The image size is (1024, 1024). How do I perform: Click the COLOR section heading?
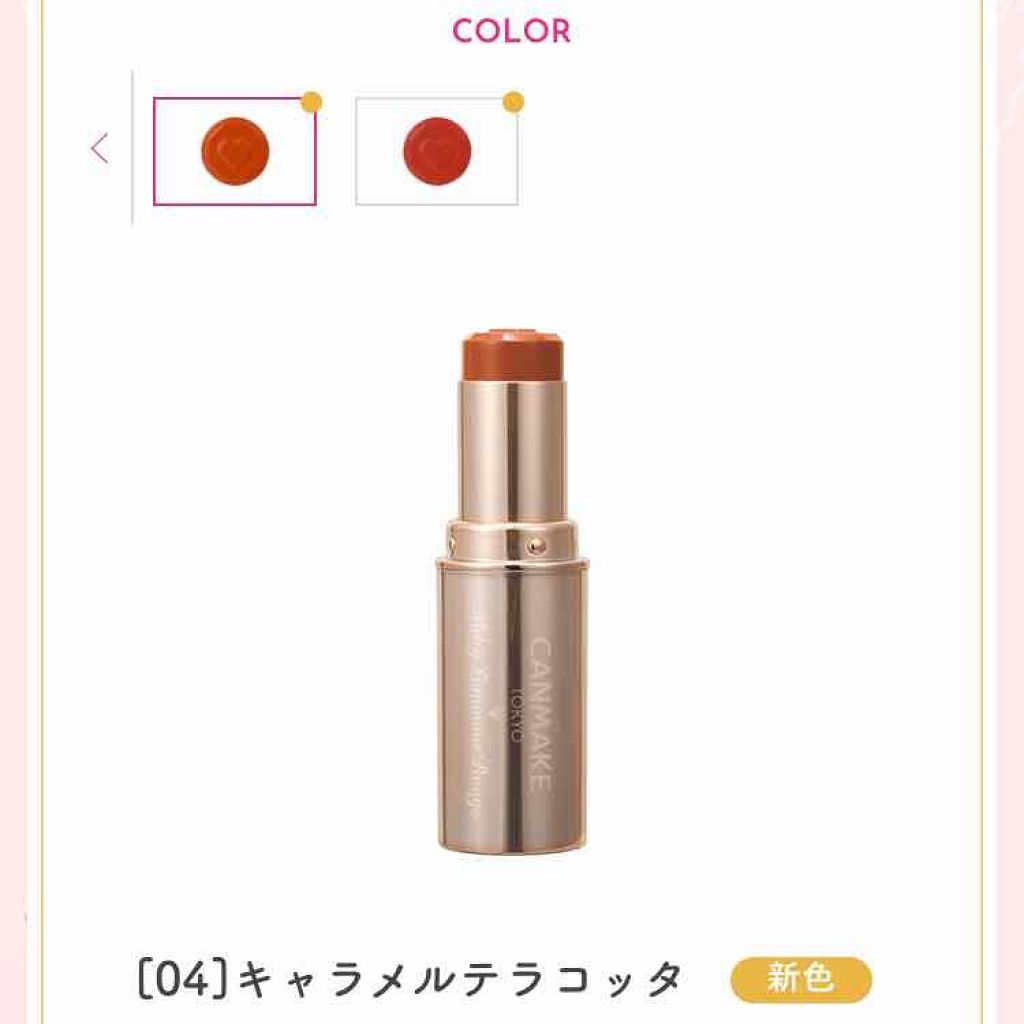click(x=511, y=31)
